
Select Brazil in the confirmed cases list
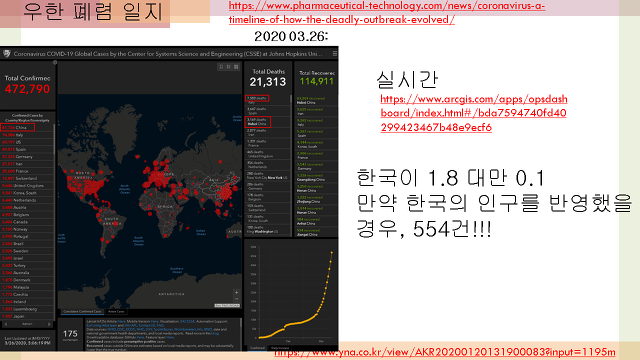27,244
